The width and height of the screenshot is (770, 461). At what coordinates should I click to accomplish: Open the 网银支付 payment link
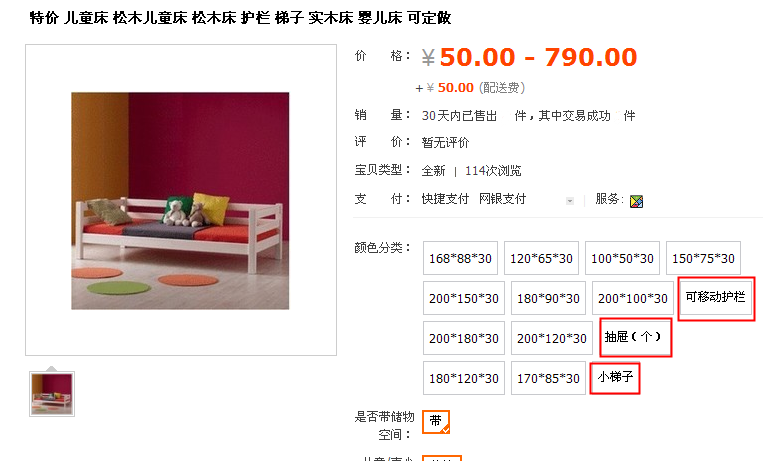pyautogui.click(x=502, y=199)
